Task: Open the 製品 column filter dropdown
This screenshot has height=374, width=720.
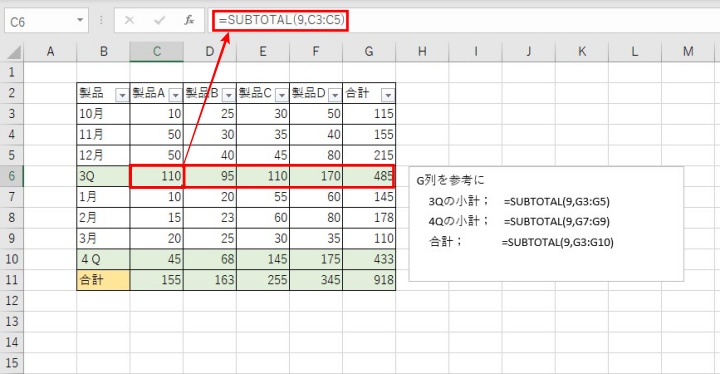Action: (x=122, y=95)
